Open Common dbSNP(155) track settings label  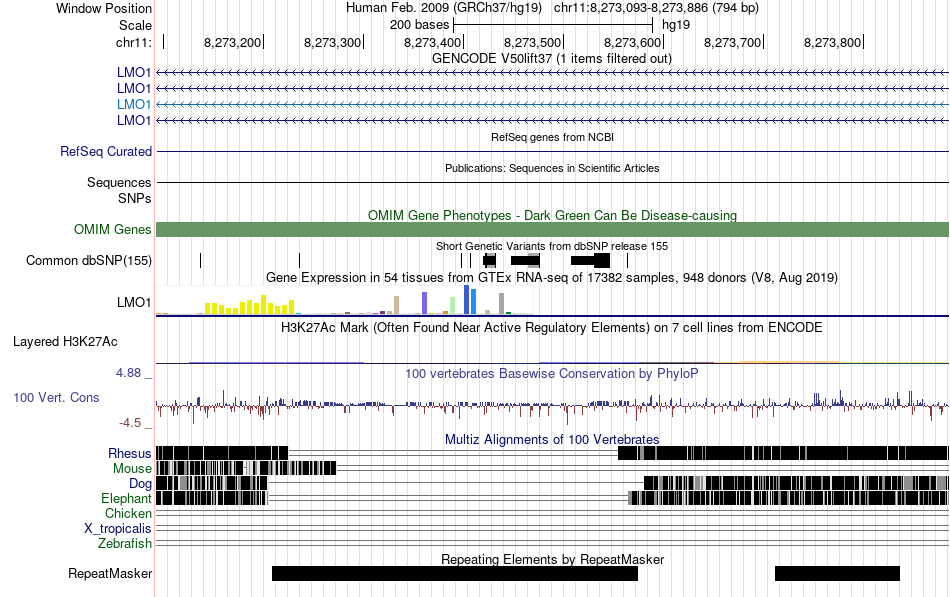89,261
